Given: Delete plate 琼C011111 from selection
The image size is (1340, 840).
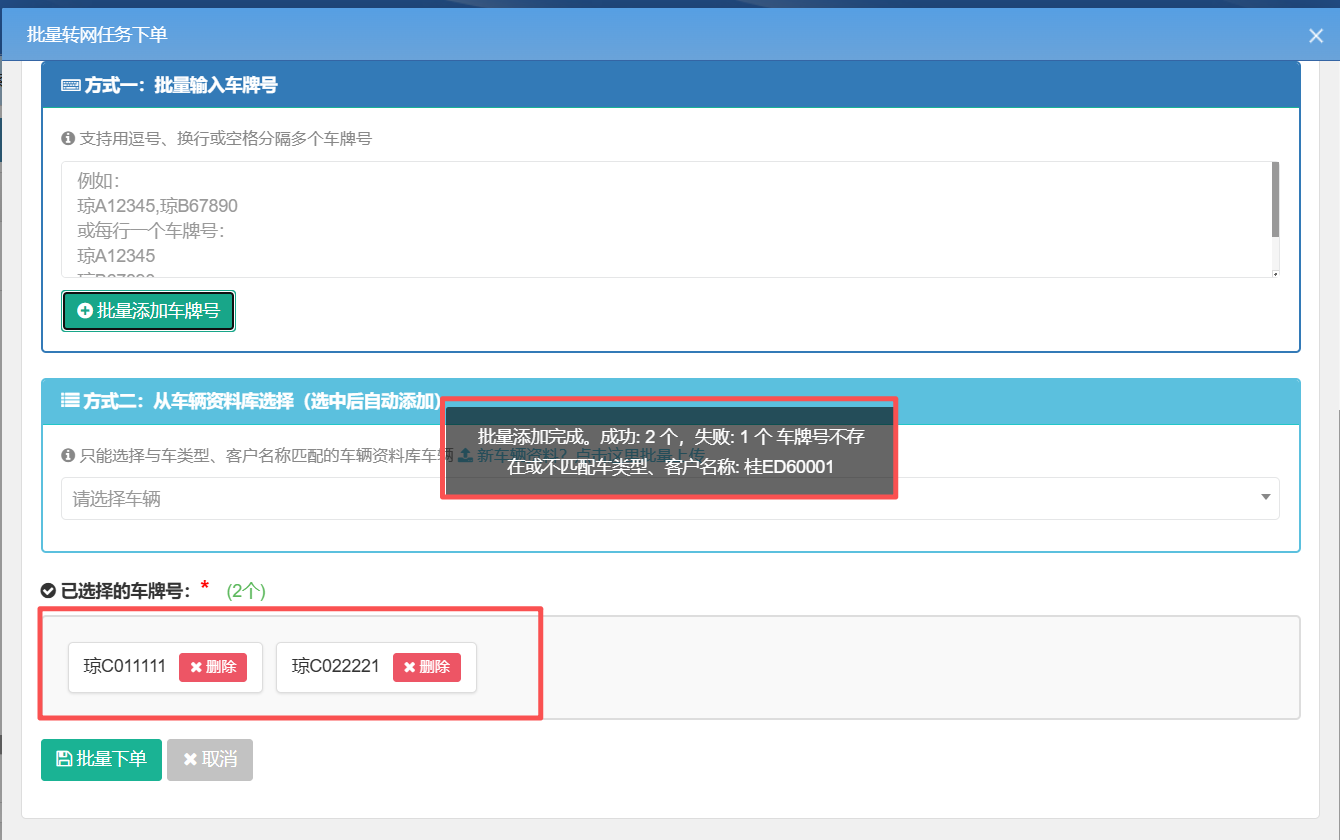Looking at the screenshot, I should click(213, 667).
